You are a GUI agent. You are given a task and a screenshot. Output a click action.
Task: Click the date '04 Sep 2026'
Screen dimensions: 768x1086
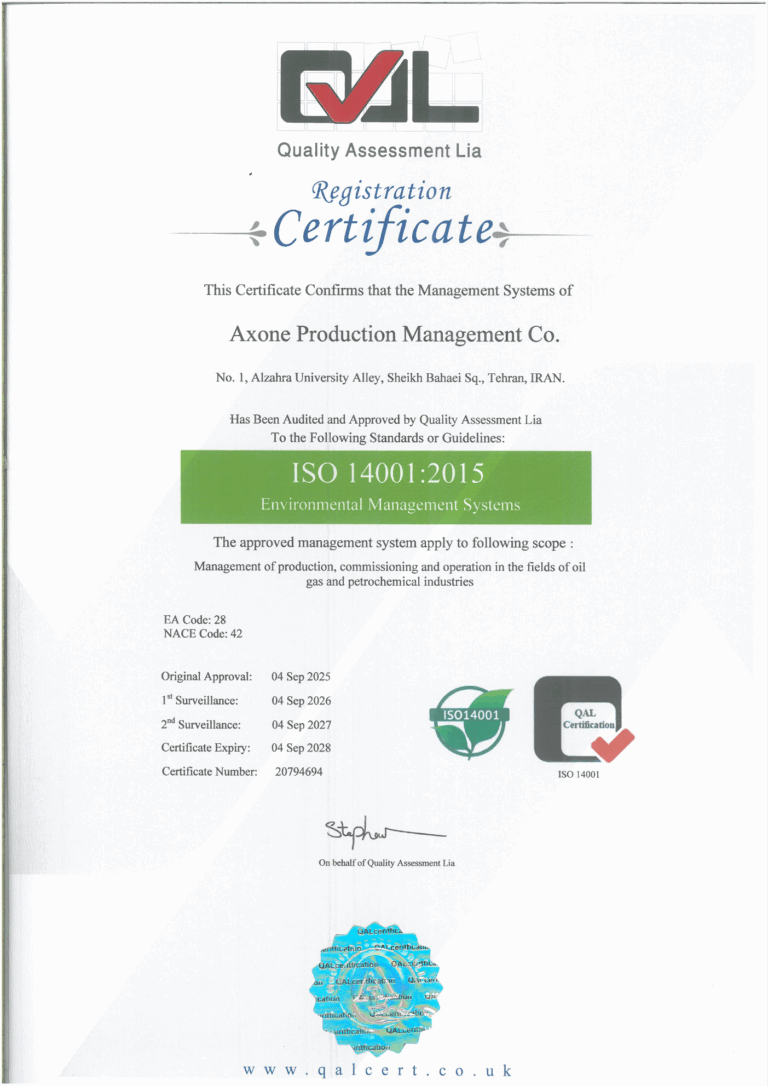pos(301,701)
